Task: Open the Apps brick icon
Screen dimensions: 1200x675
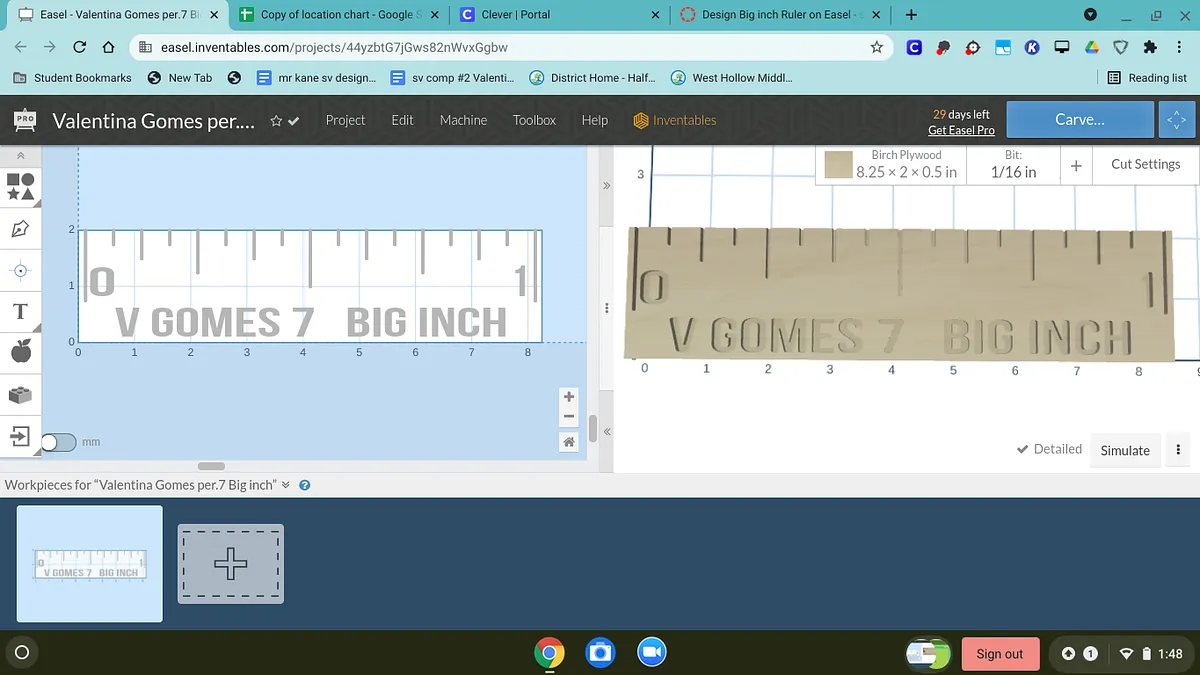Action: pyautogui.click(x=21, y=395)
